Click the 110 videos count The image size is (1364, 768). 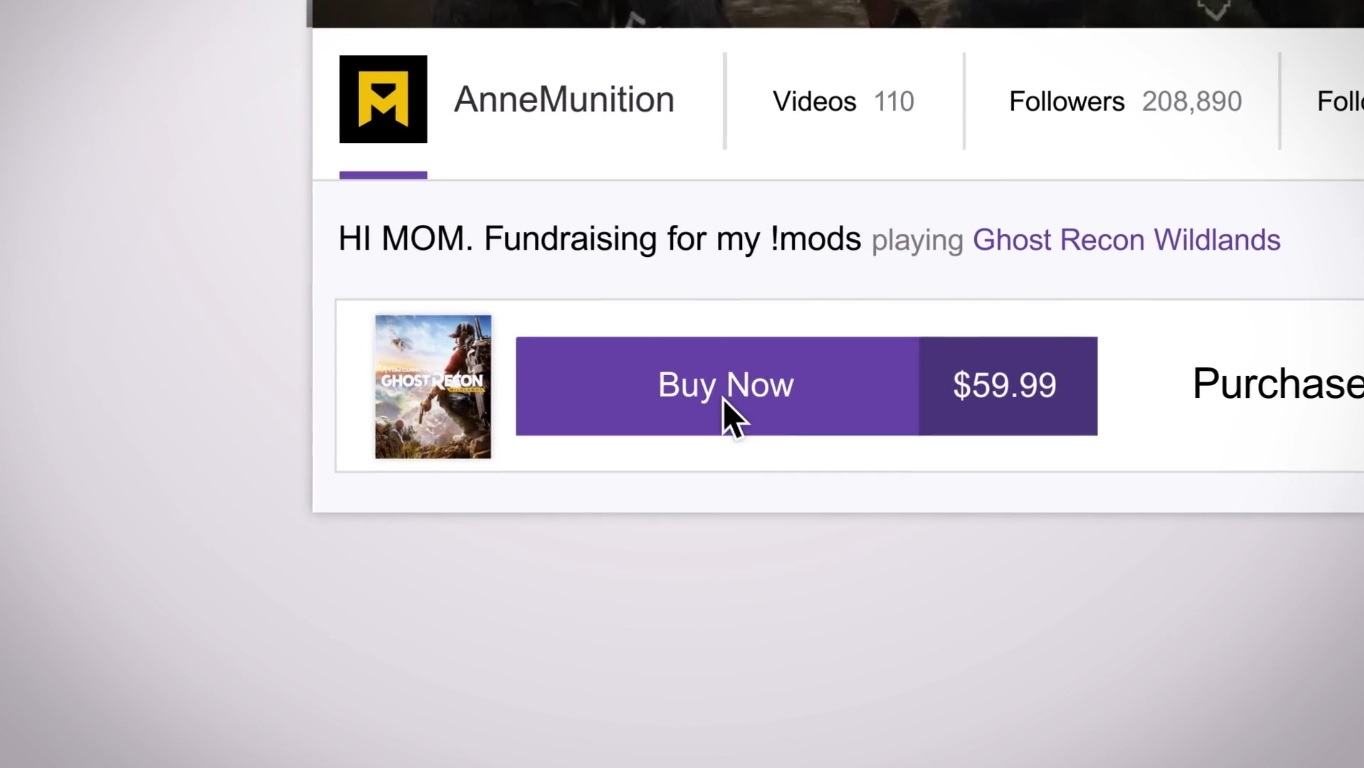point(894,101)
